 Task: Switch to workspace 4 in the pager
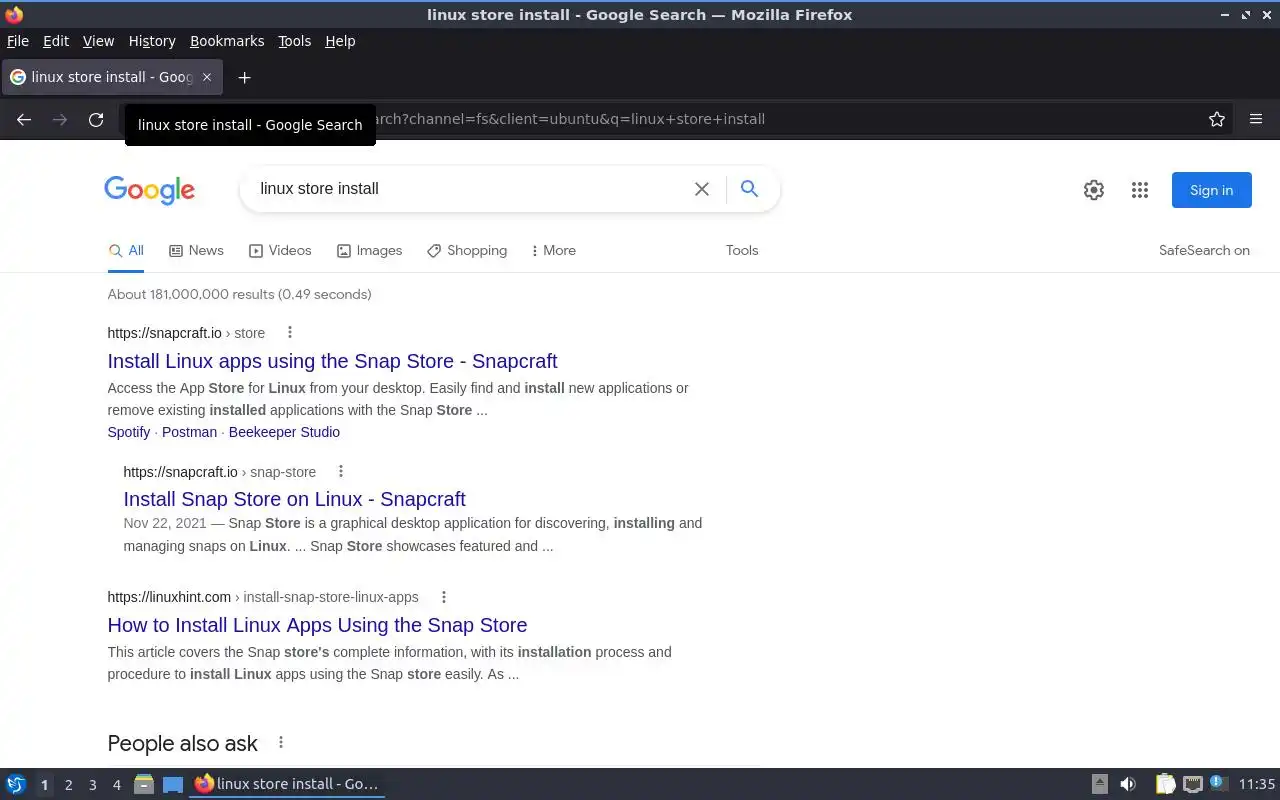(117, 785)
